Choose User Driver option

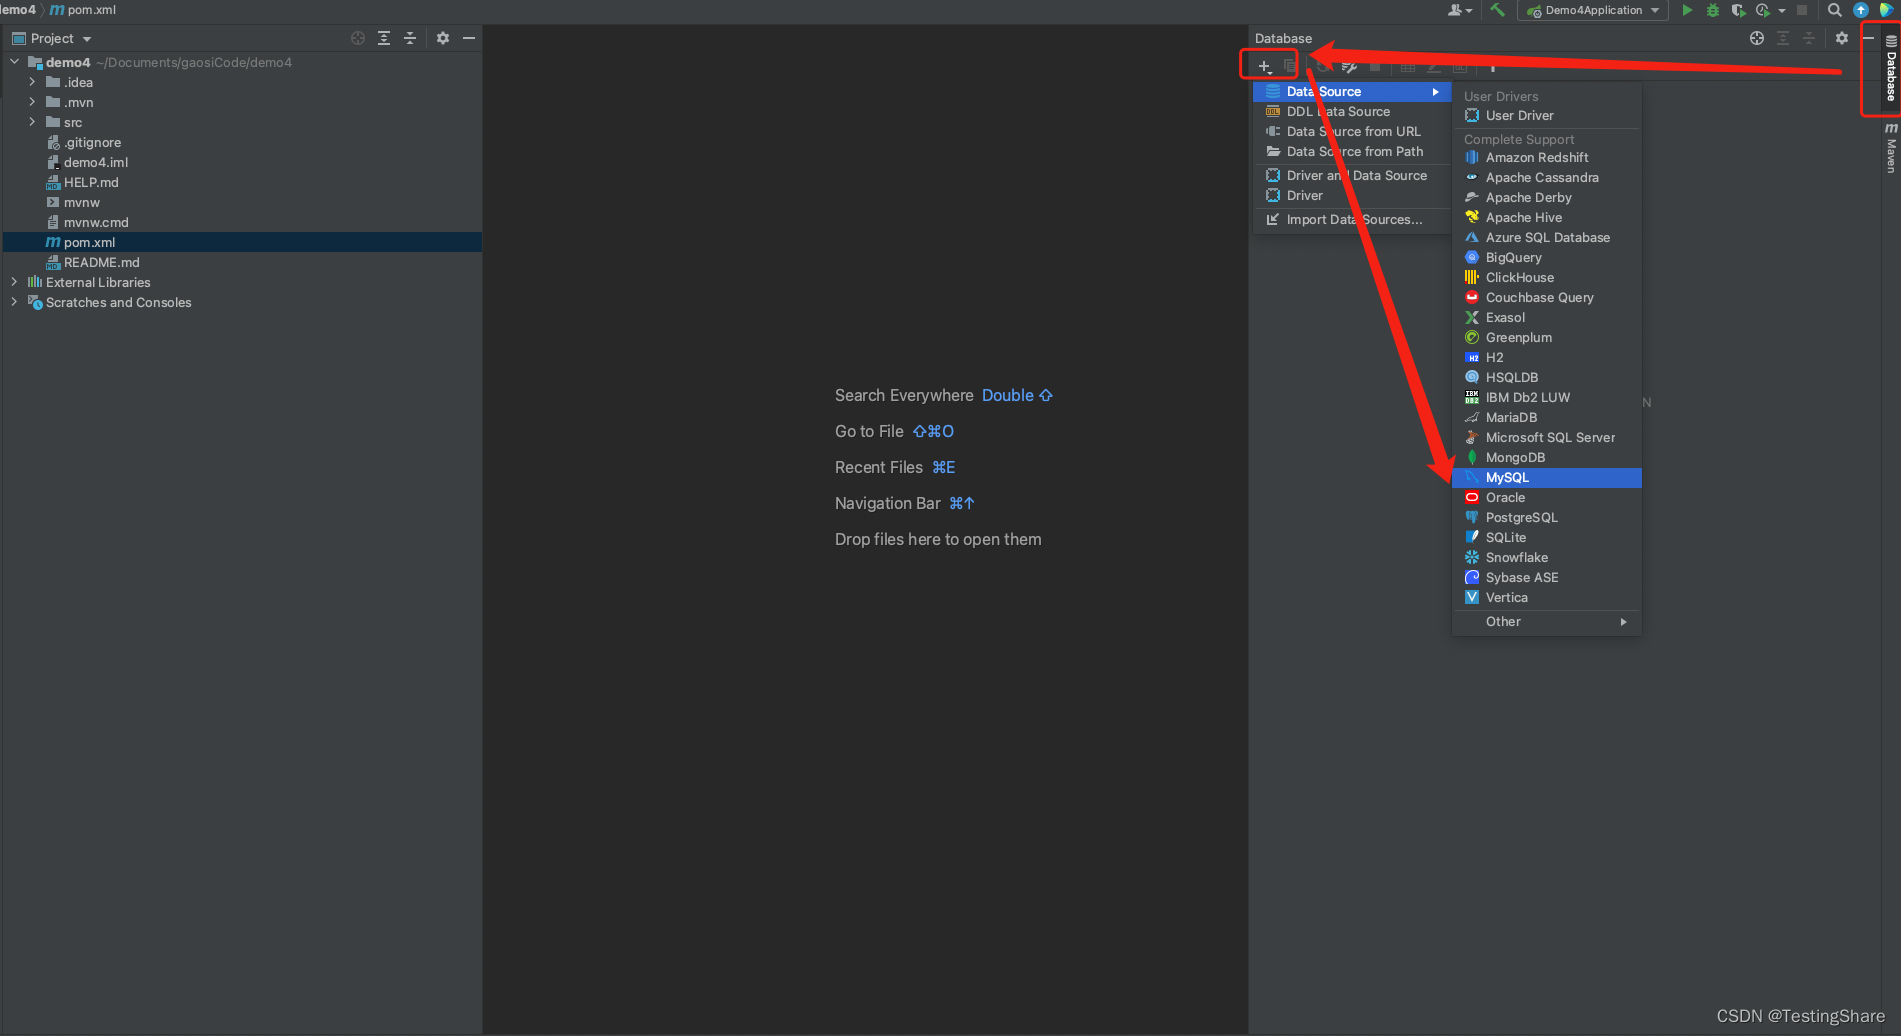(1547, 116)
